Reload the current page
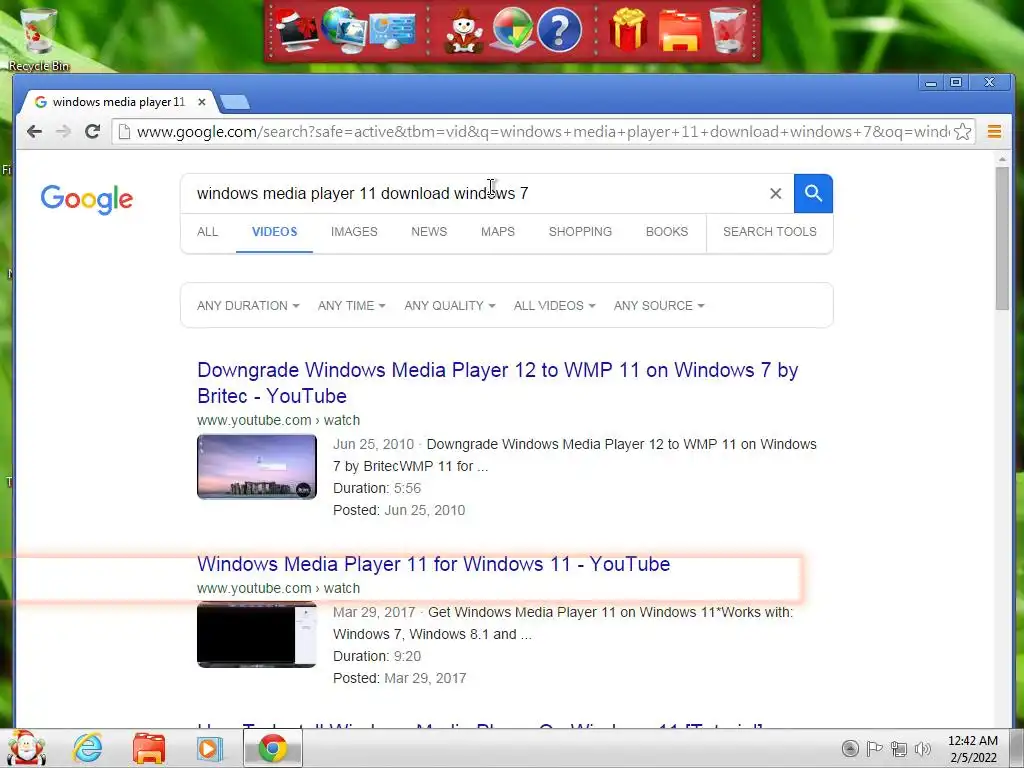1024x768 pixels. pos(92,132)
